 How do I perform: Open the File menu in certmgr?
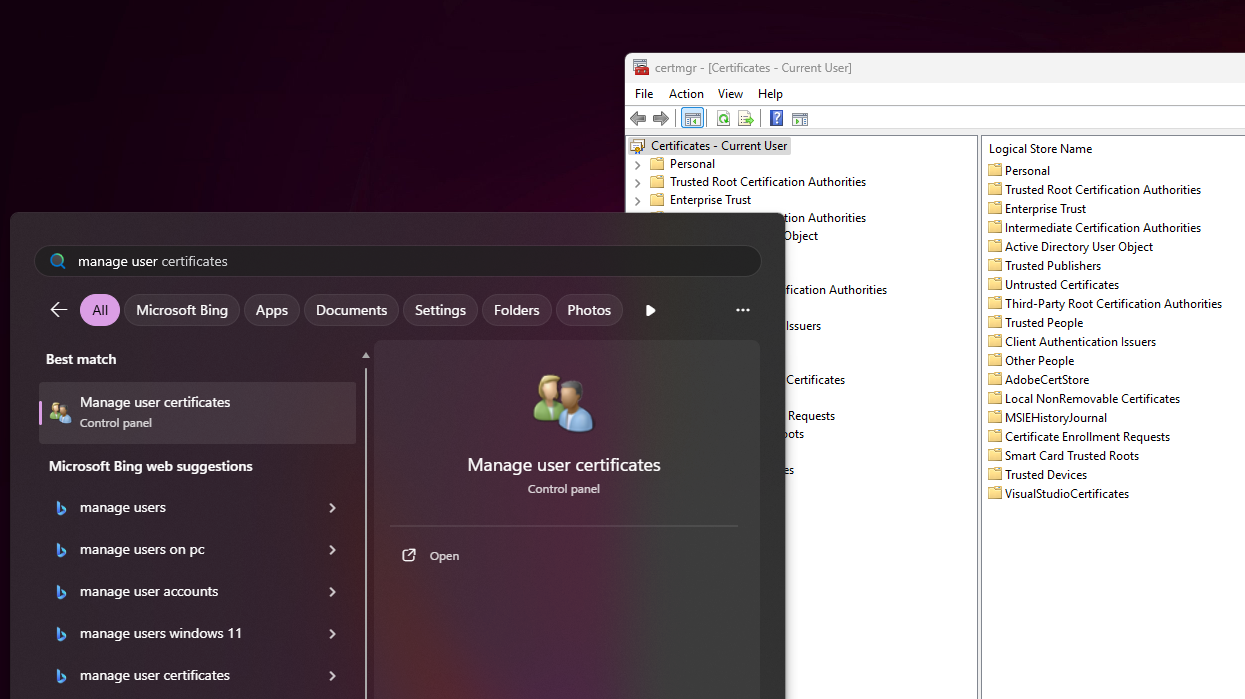point(644,93)
